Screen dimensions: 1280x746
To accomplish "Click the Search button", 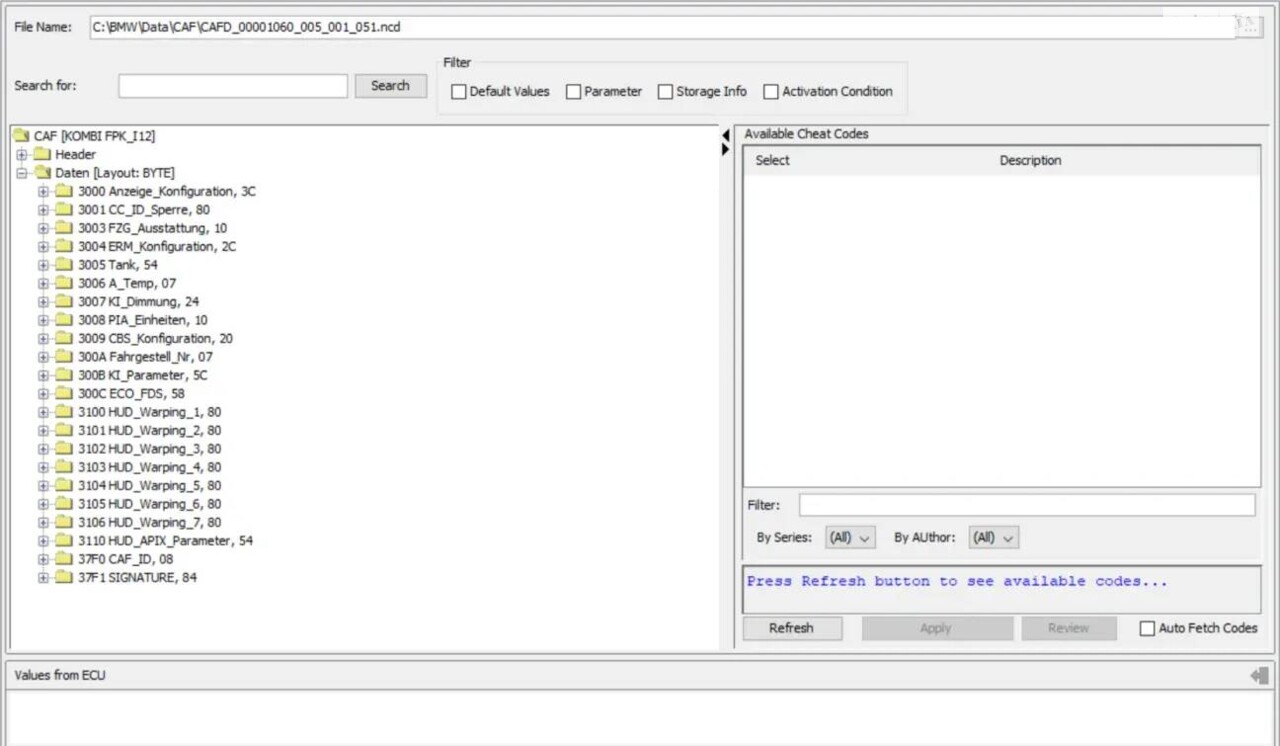I will 390,86.
